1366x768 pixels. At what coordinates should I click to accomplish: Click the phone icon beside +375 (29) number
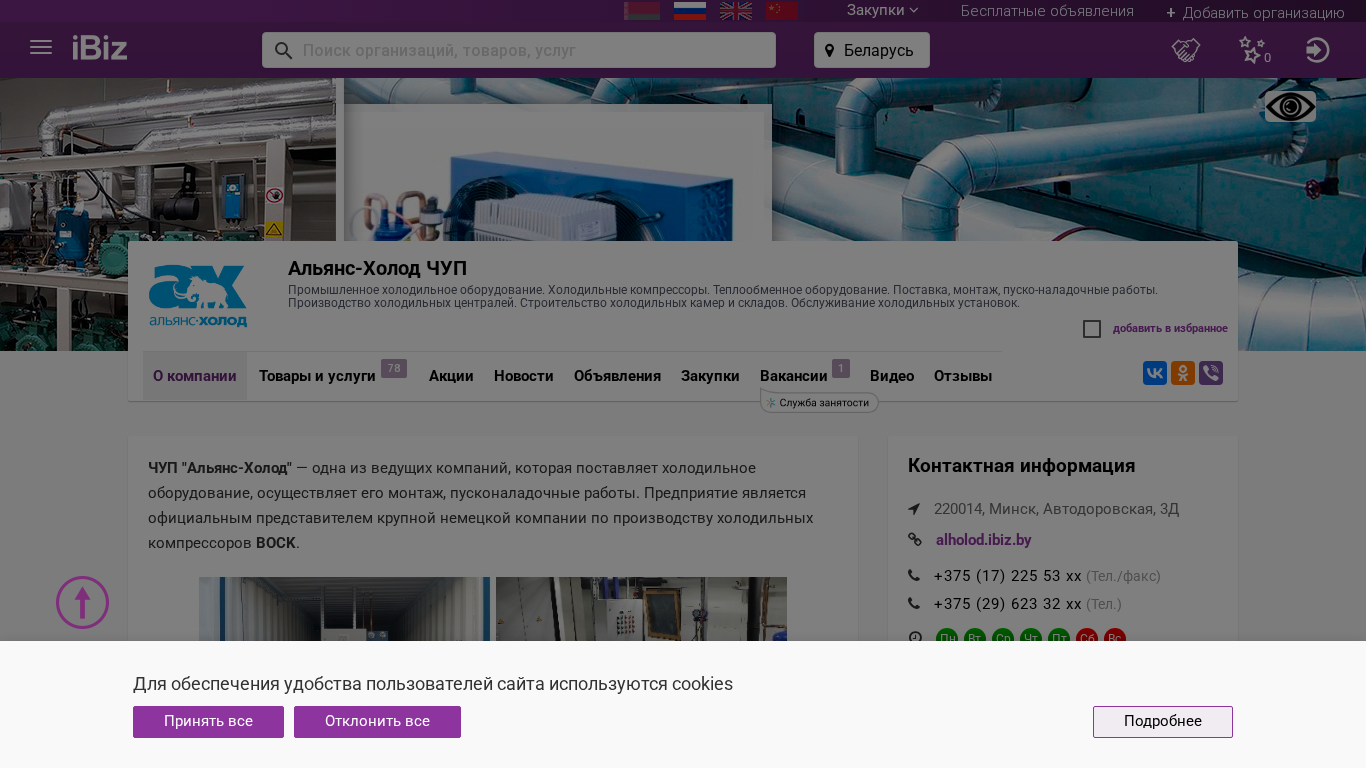(914, 604)
